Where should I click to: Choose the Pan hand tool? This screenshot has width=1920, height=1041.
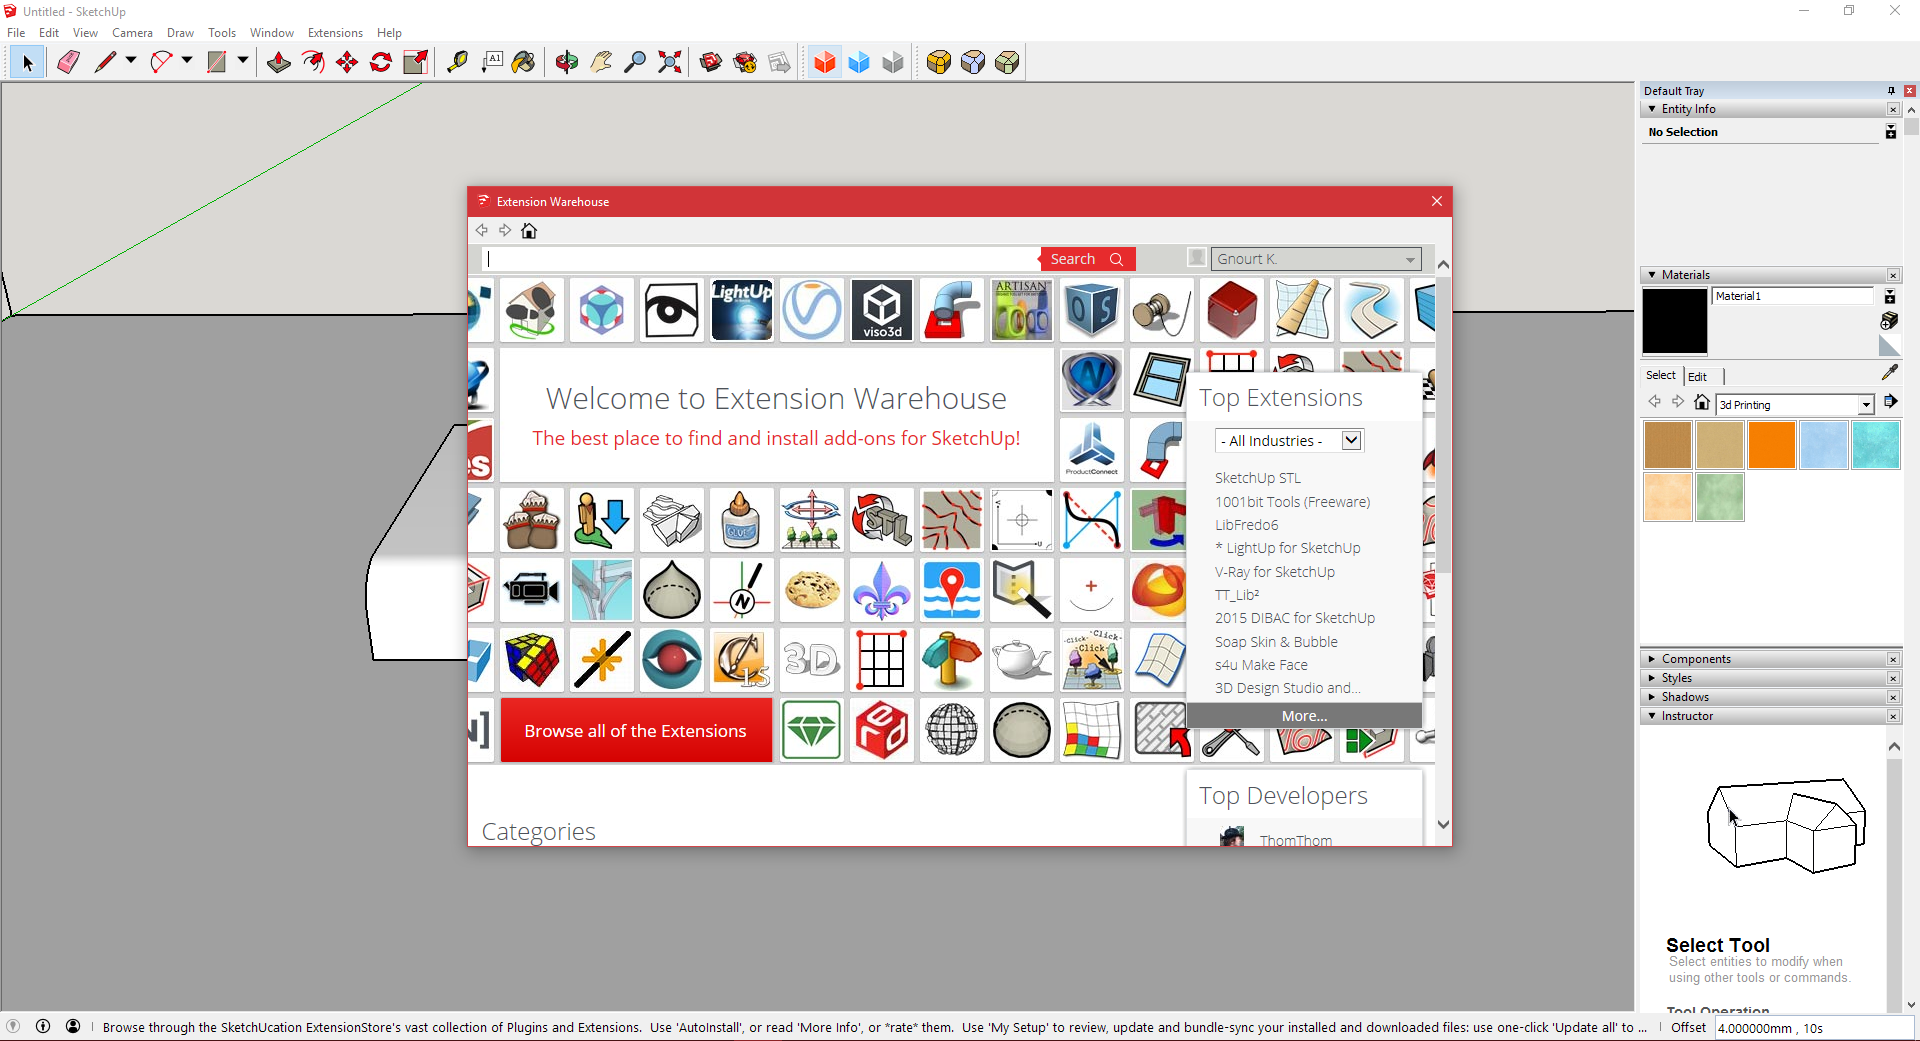pyautogui.click(x=601, y=63)
